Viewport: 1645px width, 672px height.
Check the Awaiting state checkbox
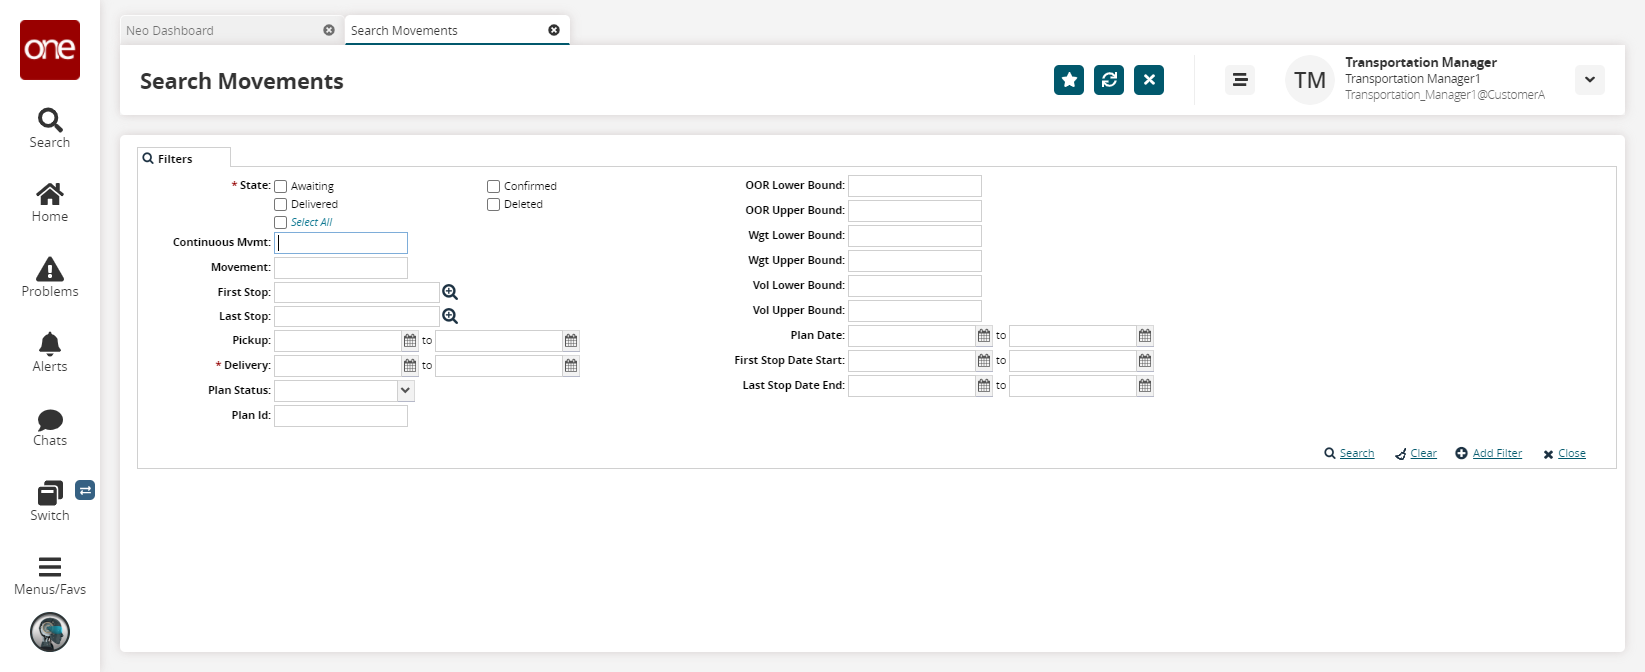[281, 187]
